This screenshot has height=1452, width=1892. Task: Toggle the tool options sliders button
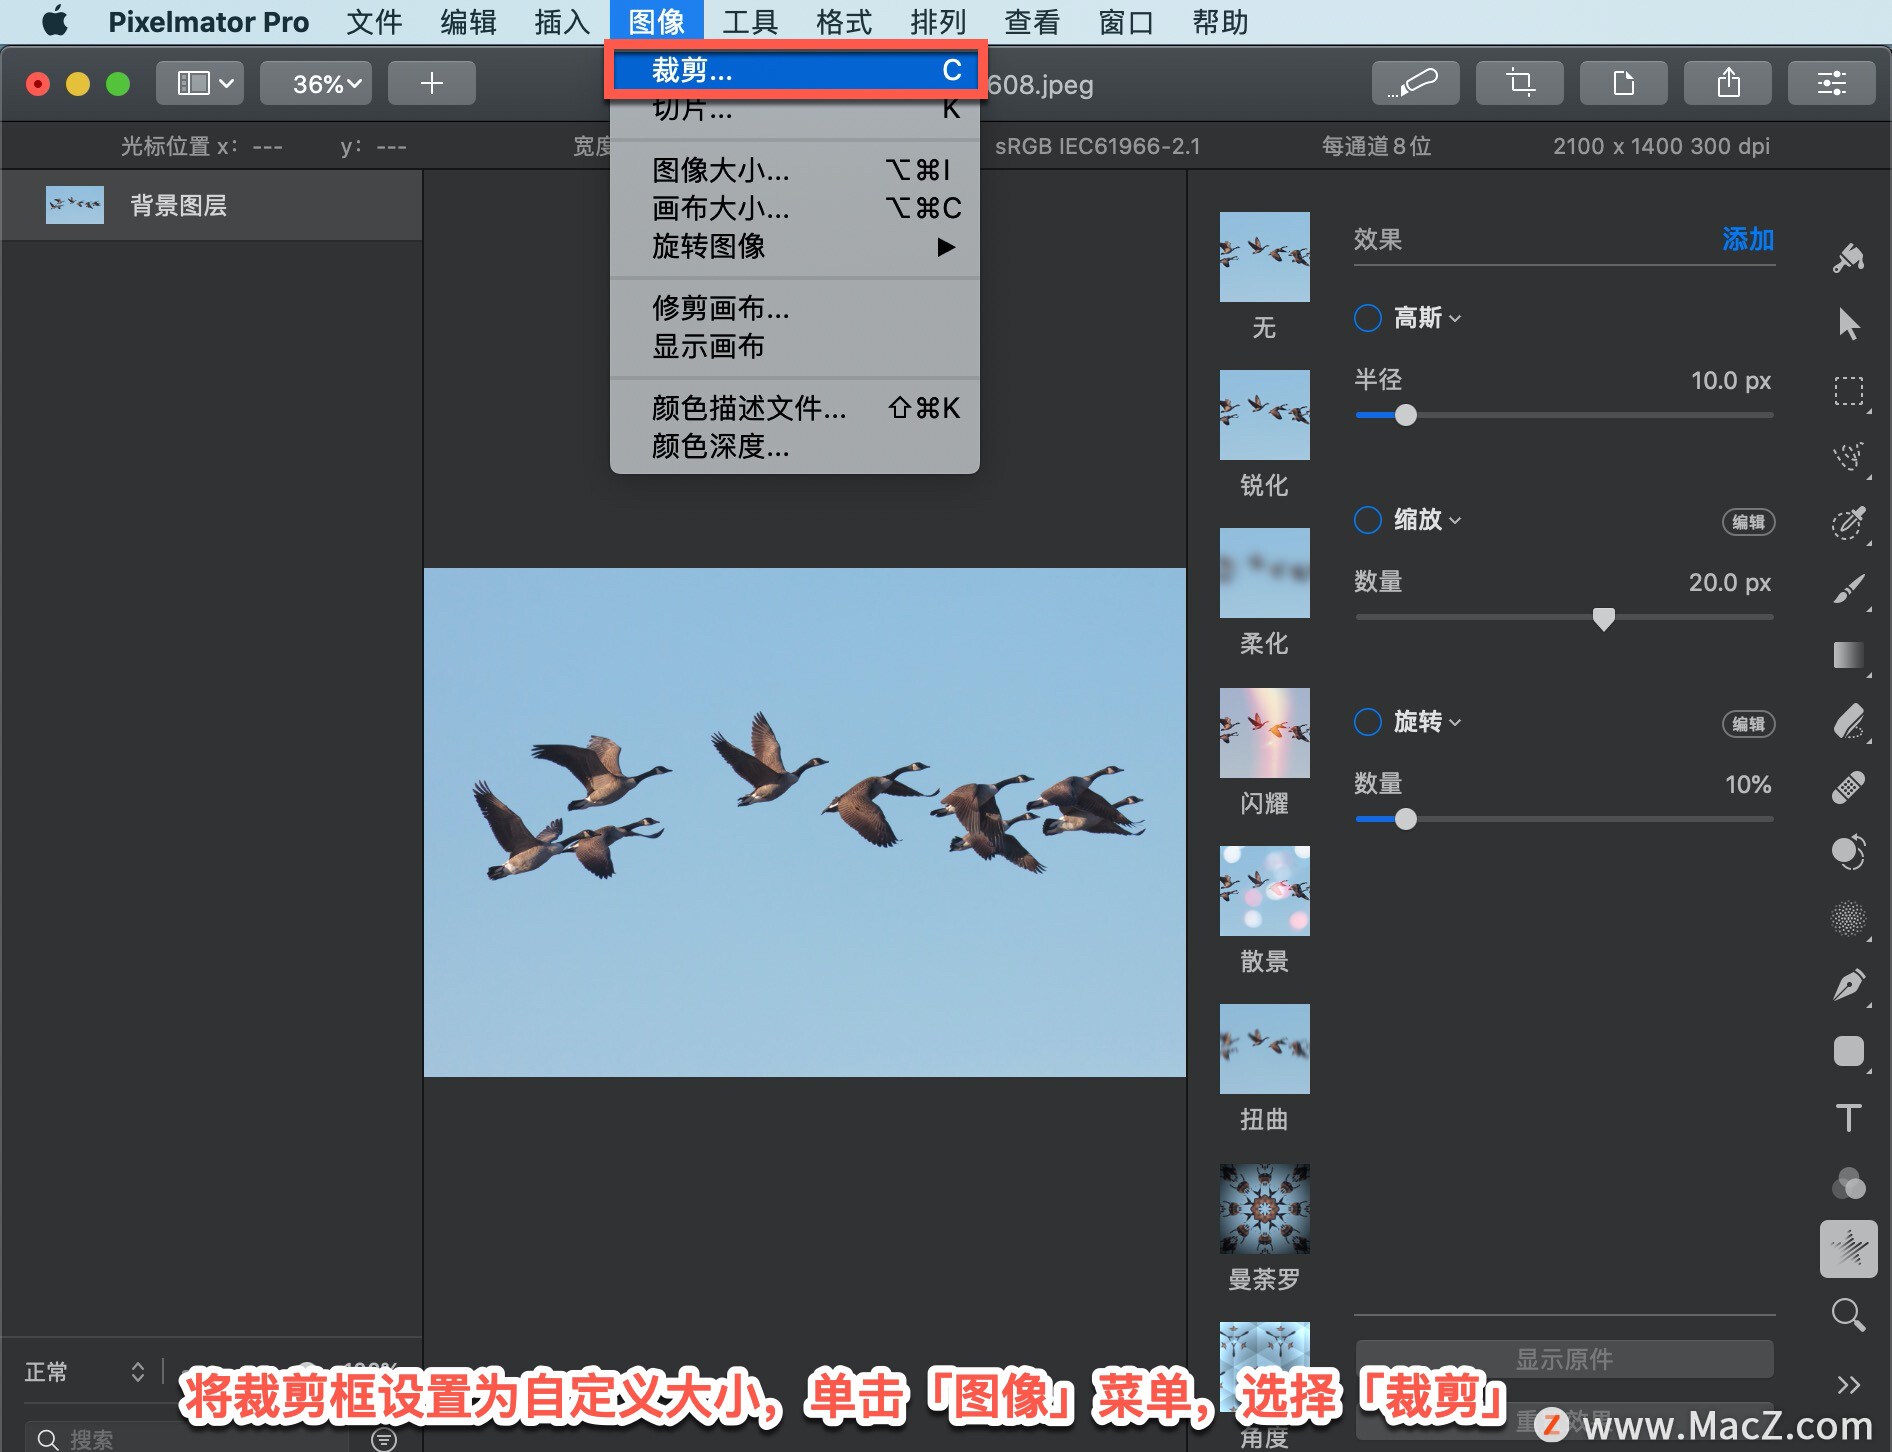click(1831, 83)
